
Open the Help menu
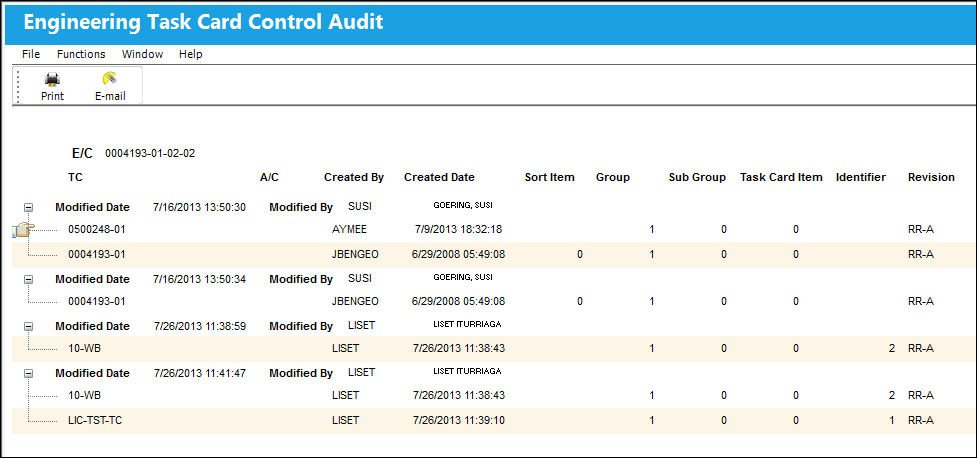point(191,54)
